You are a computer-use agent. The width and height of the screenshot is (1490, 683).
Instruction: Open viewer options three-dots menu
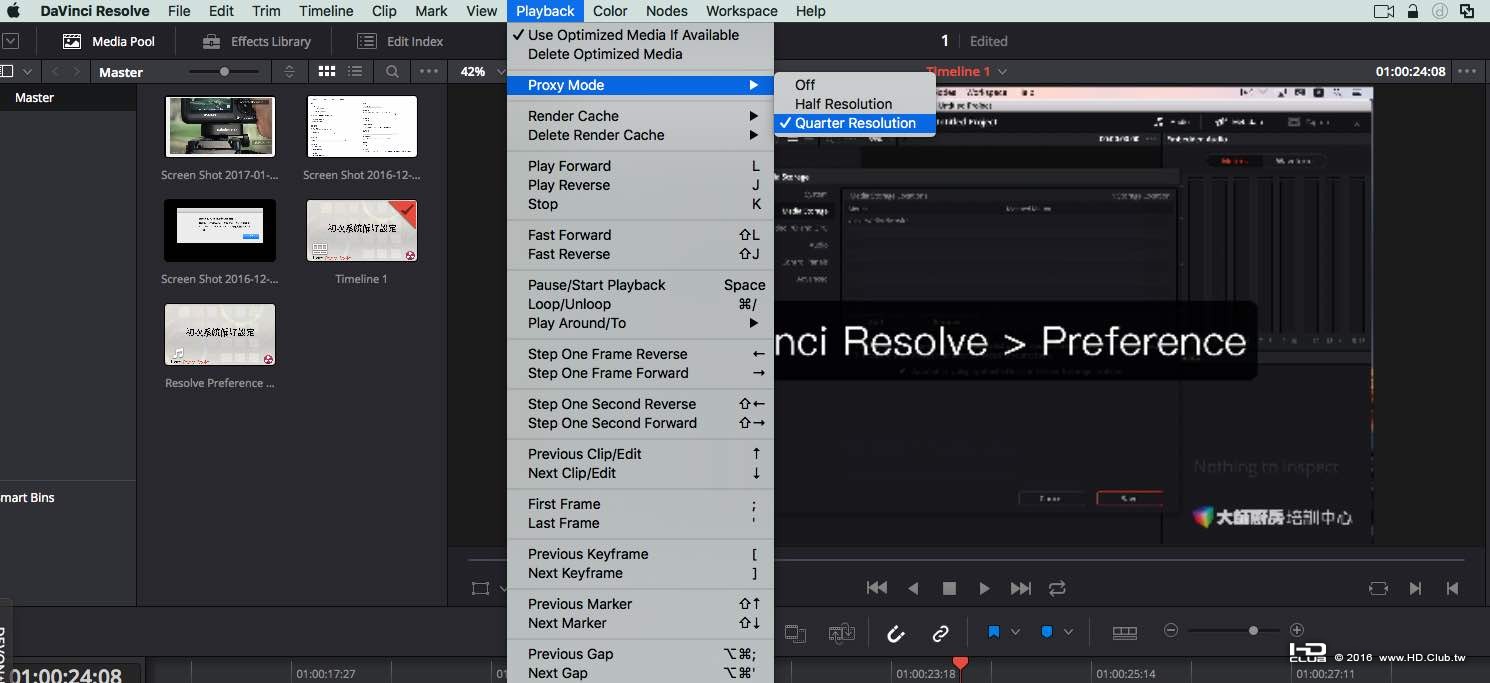point(1467,71)
